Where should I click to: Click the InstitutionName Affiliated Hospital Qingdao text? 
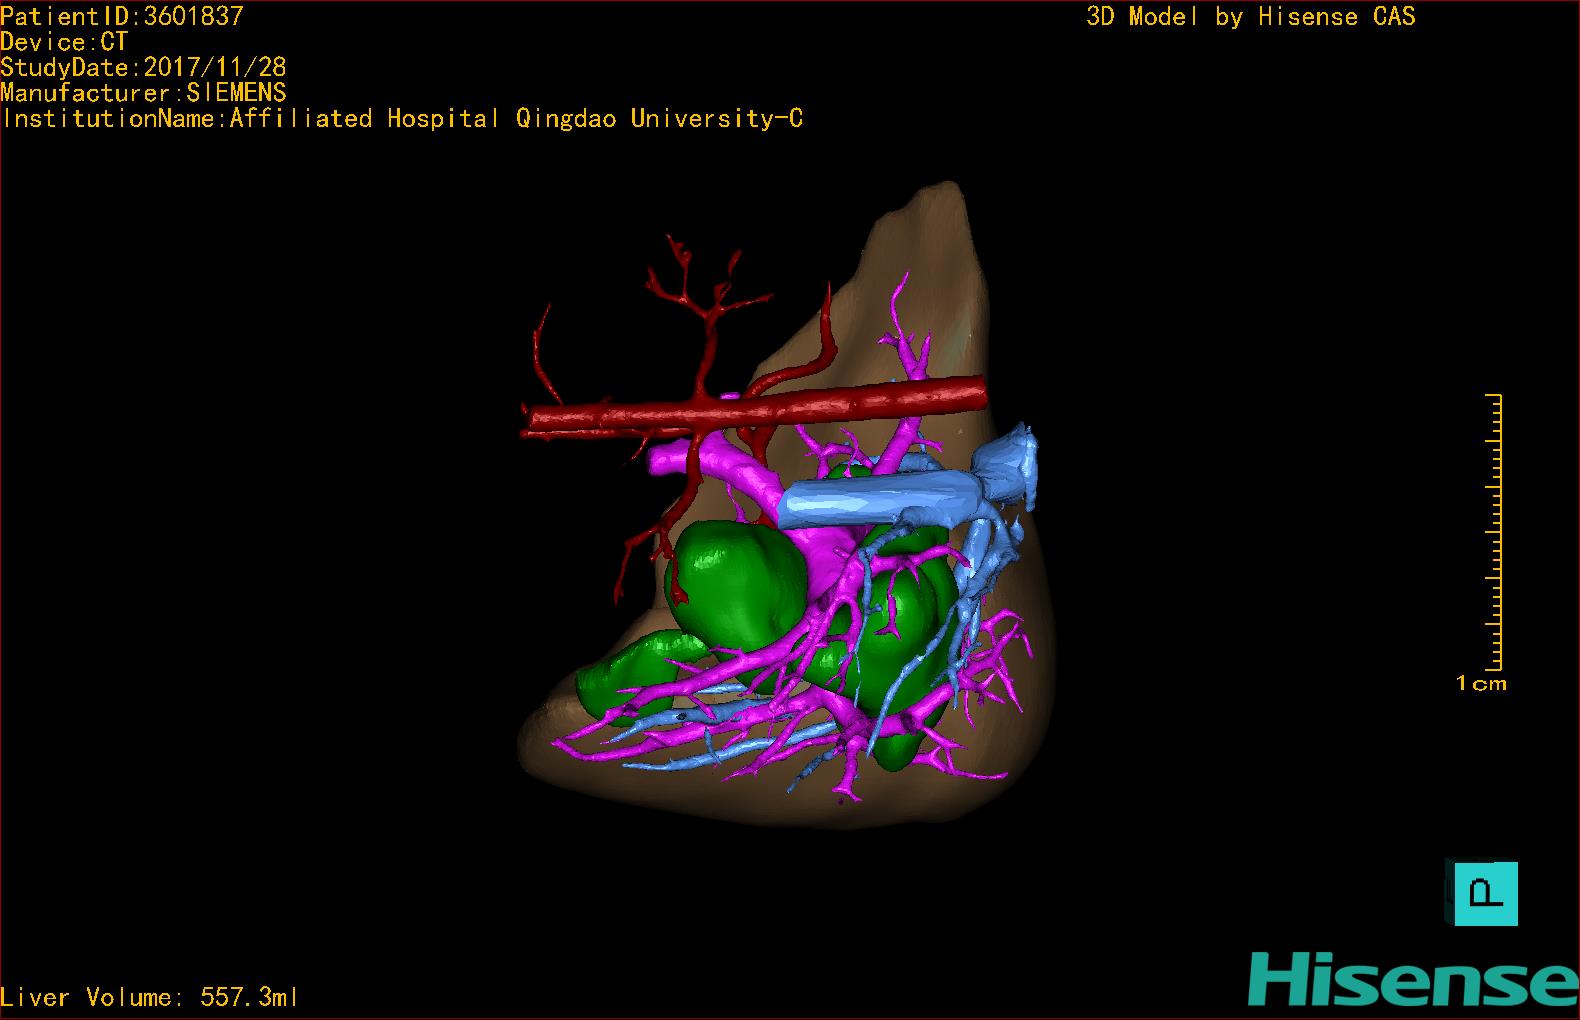pyautogui.click(x=402, y=118)
